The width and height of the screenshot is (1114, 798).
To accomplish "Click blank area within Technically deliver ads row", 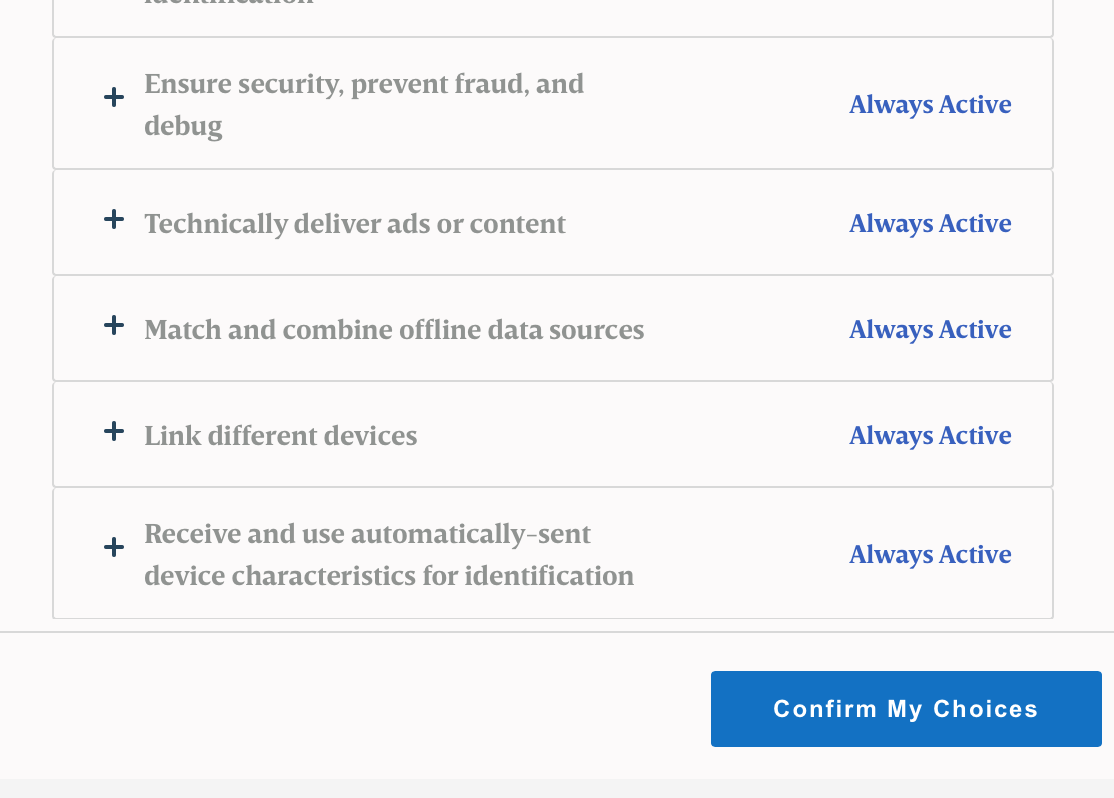I will click(x=707, y=223).
